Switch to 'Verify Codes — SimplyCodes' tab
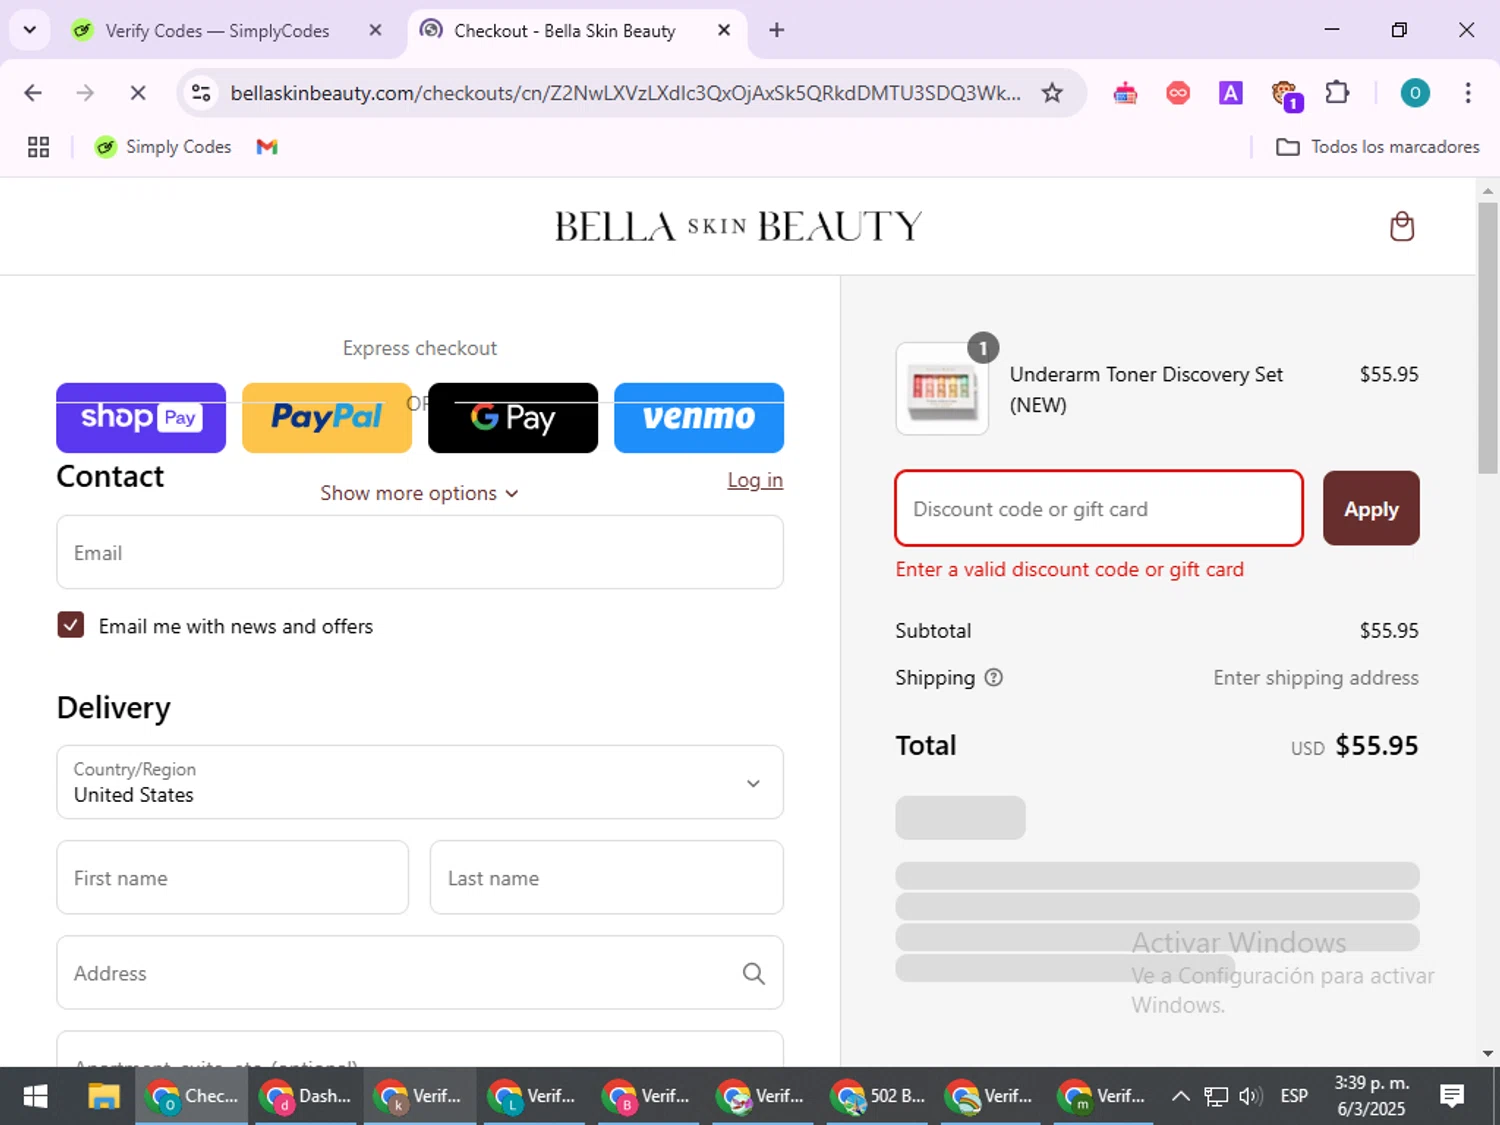The width and height of the screenshot is (1500, 1125). click(x=217, y=30)
